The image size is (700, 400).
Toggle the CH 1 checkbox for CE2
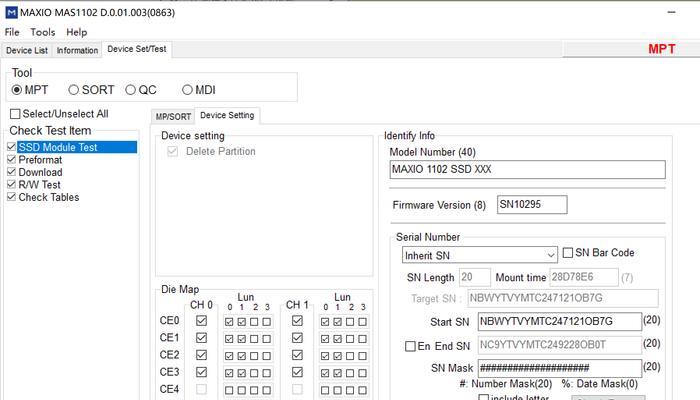297,355
